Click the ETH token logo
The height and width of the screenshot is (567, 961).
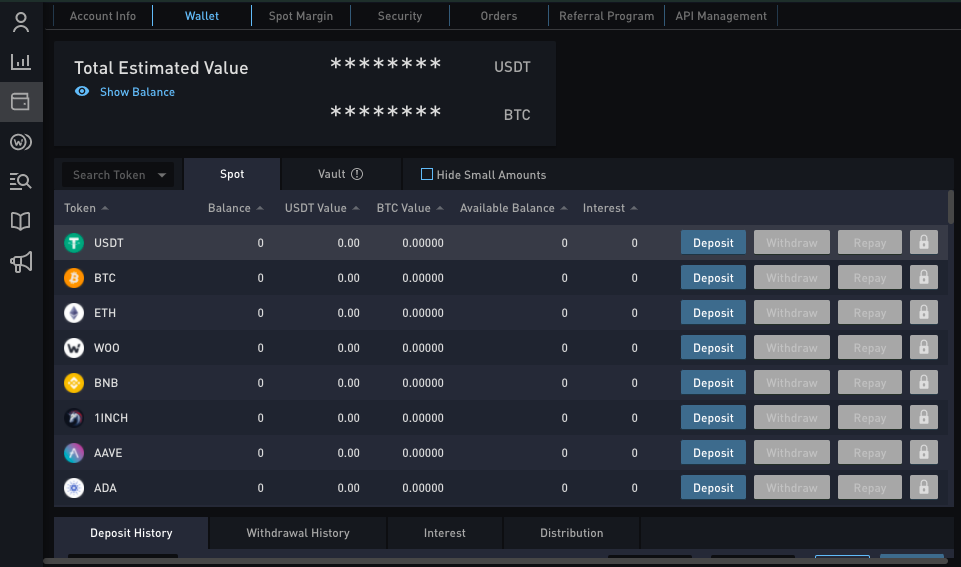(74, 313)
